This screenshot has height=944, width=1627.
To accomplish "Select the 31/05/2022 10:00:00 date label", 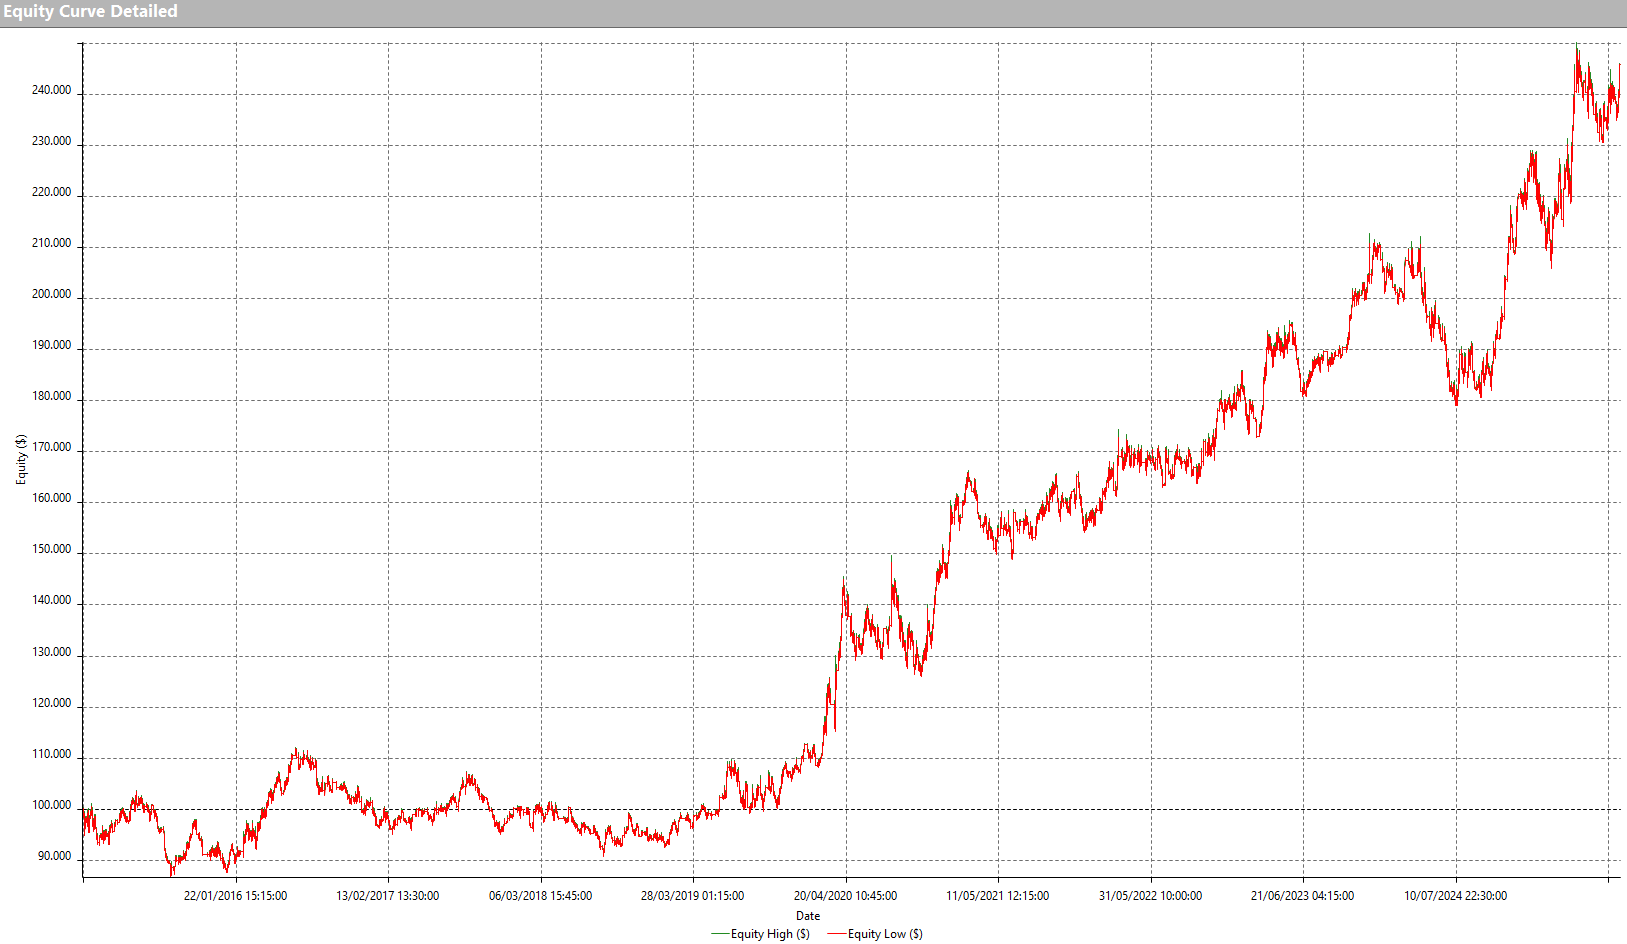I will pyautogui.click(x=1150, y=896).
